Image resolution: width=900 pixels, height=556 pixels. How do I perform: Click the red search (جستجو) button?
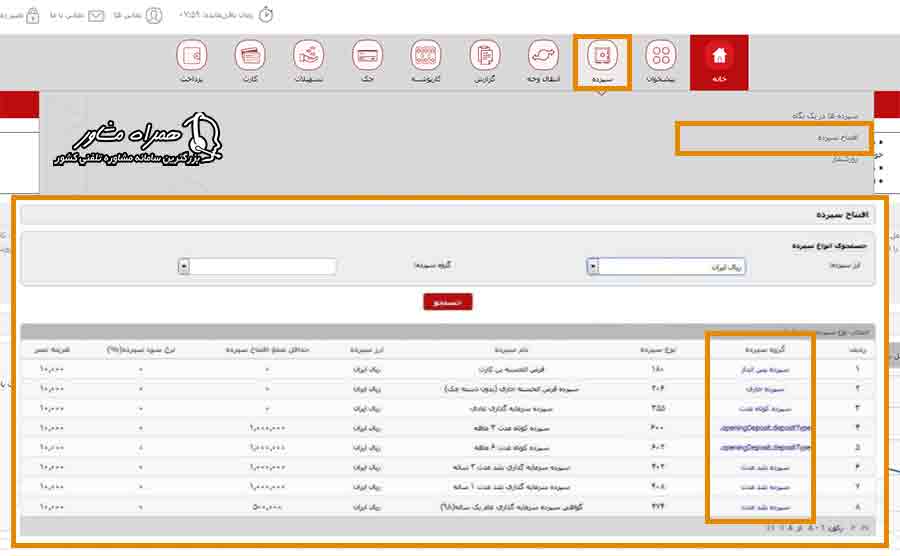tap(448, 302)
